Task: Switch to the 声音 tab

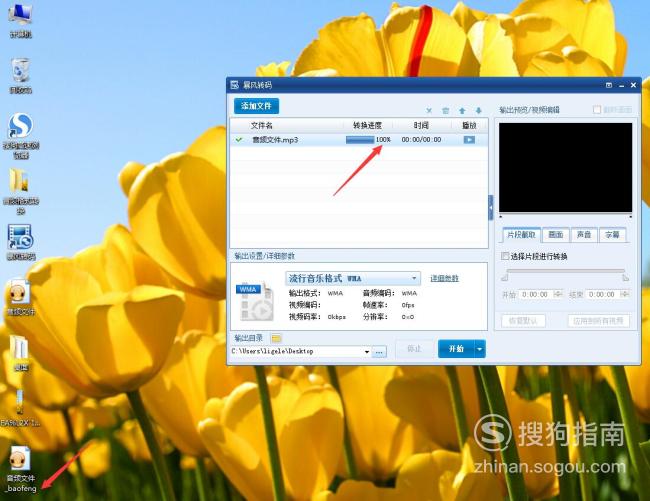Action: [x=584, y=235]
